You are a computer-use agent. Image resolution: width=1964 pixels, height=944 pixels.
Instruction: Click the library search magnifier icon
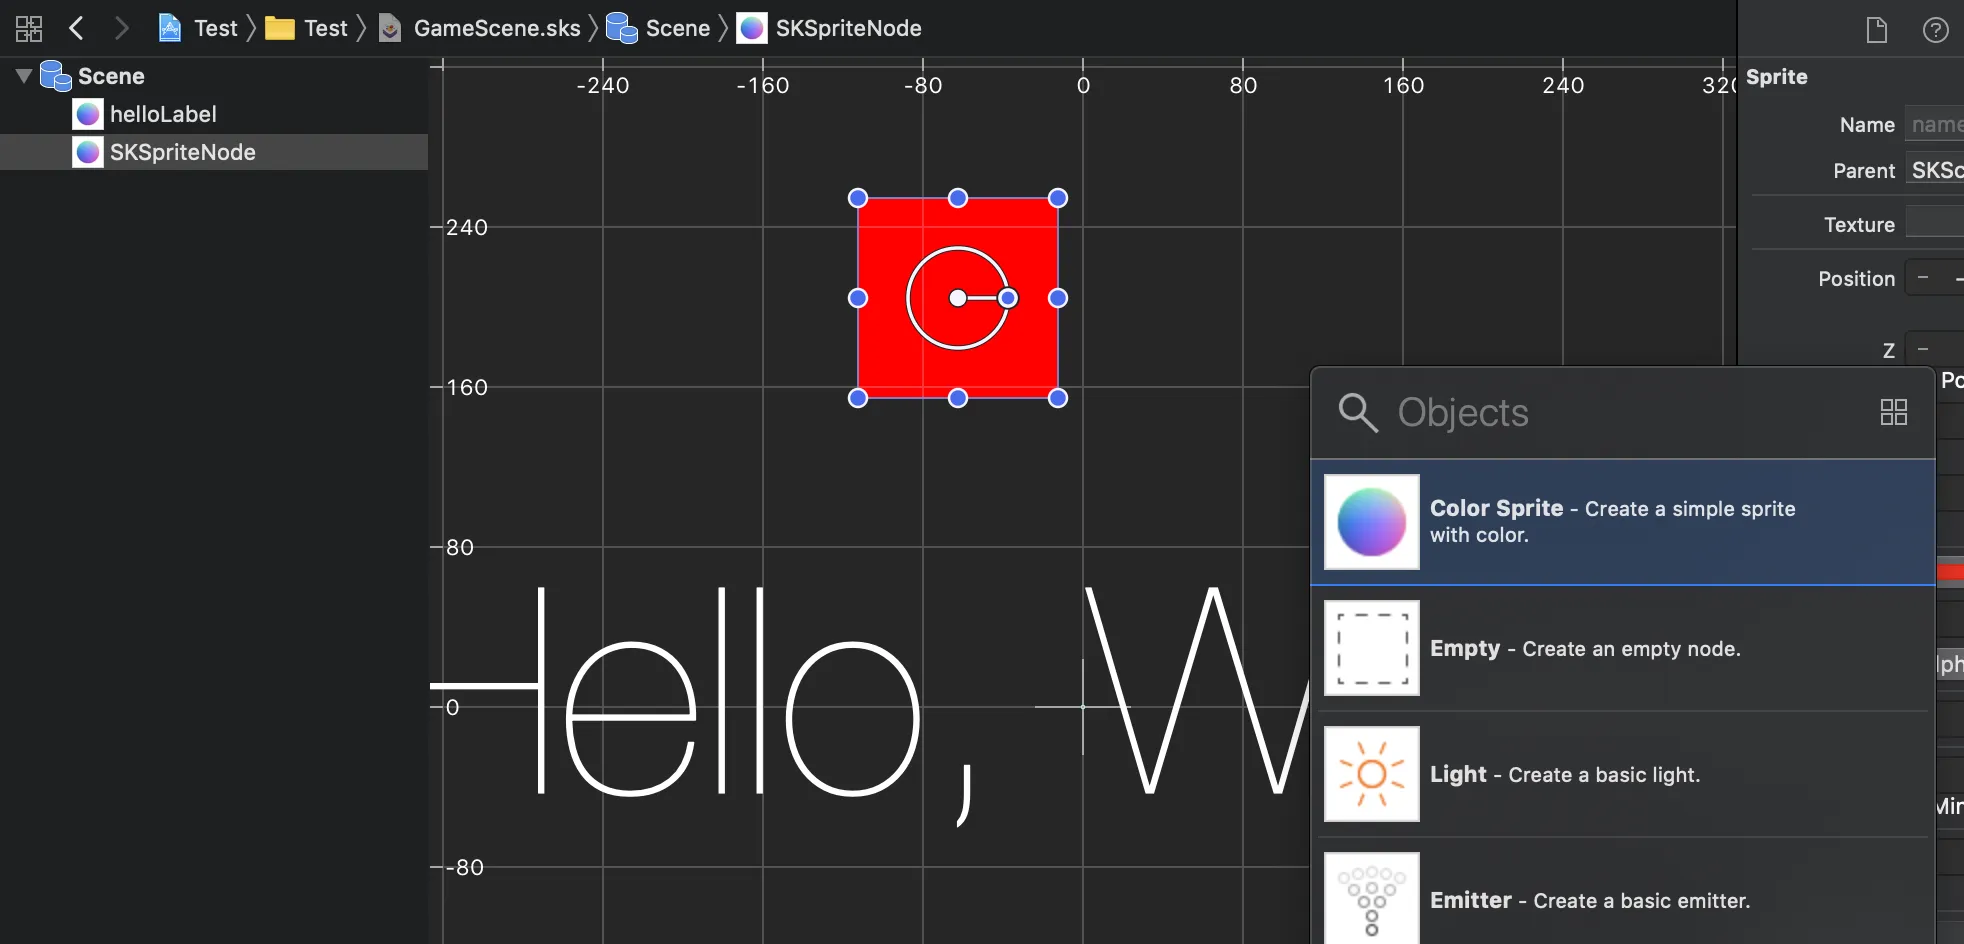[x=1358, y=412]
